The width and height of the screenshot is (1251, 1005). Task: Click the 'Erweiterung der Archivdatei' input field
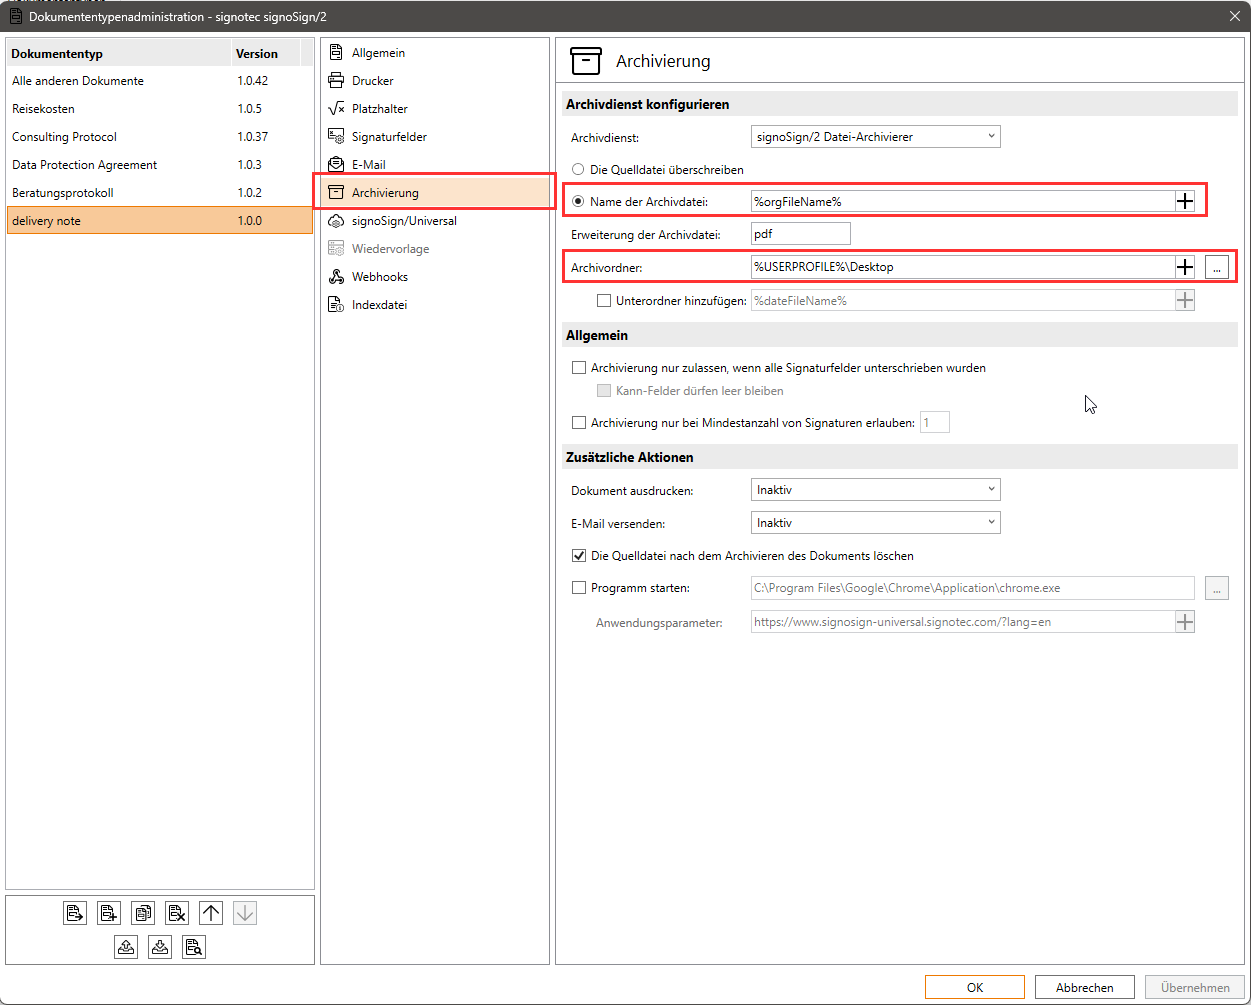click(x=800, y=234)
